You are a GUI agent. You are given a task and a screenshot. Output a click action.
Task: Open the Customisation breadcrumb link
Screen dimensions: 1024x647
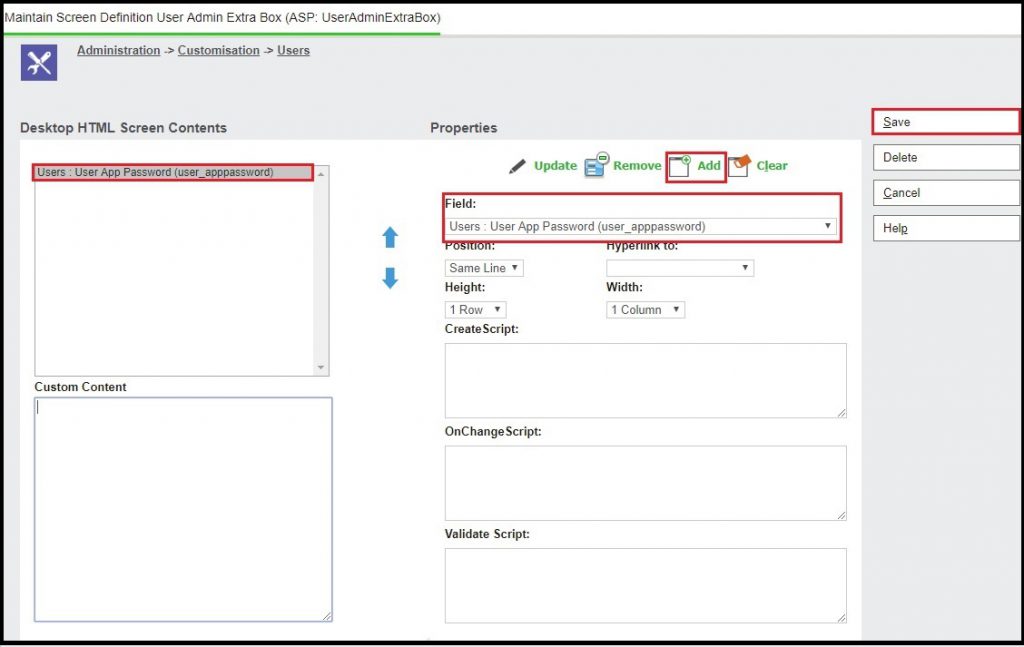(218, 50)
